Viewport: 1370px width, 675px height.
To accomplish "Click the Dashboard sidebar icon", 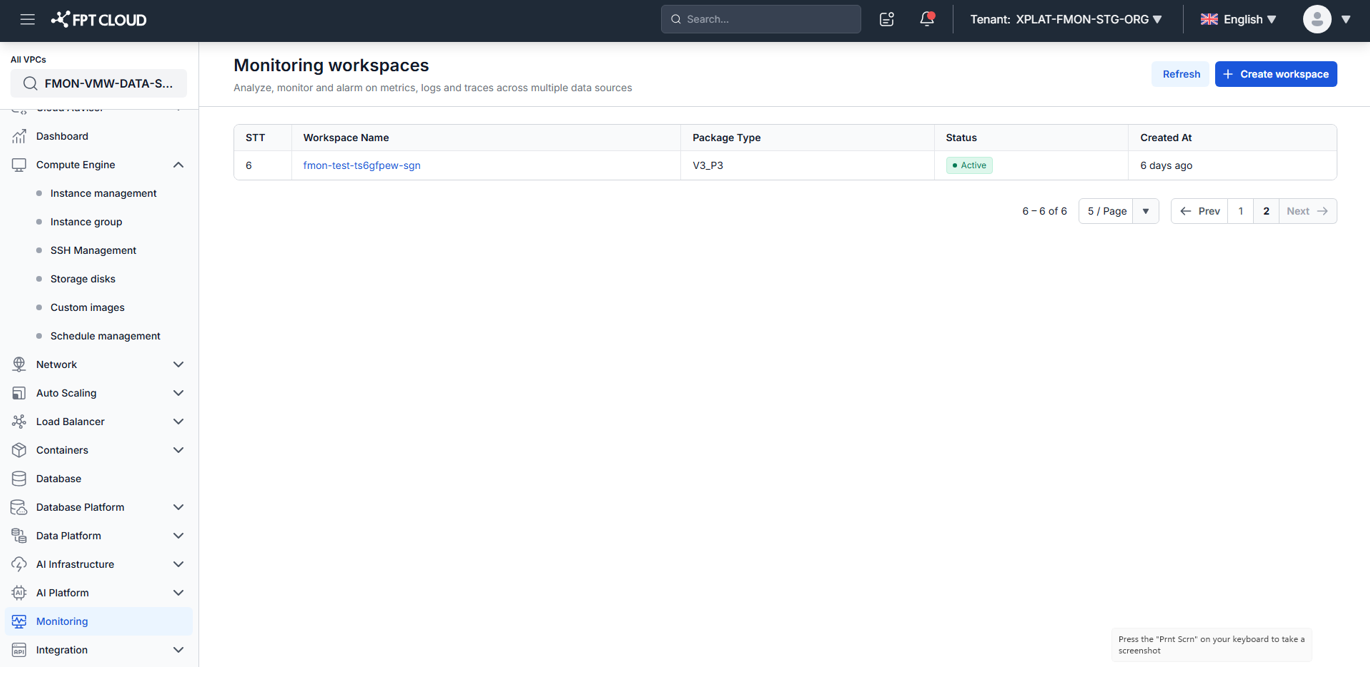I will pos(19,136).
